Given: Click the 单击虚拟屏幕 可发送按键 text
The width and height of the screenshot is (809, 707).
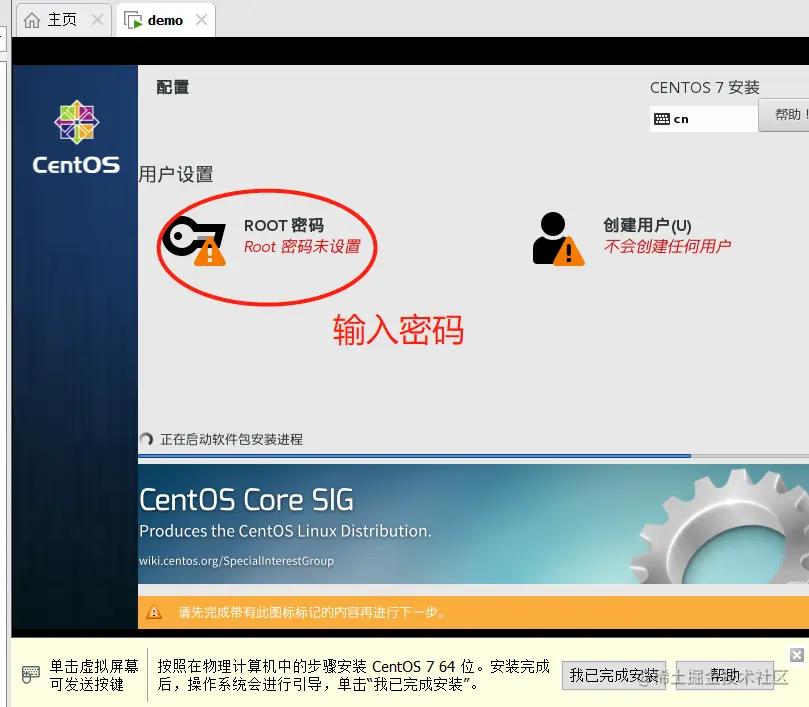Looking at the screenshot, I should pyautogui.click(x=94, y=675).
